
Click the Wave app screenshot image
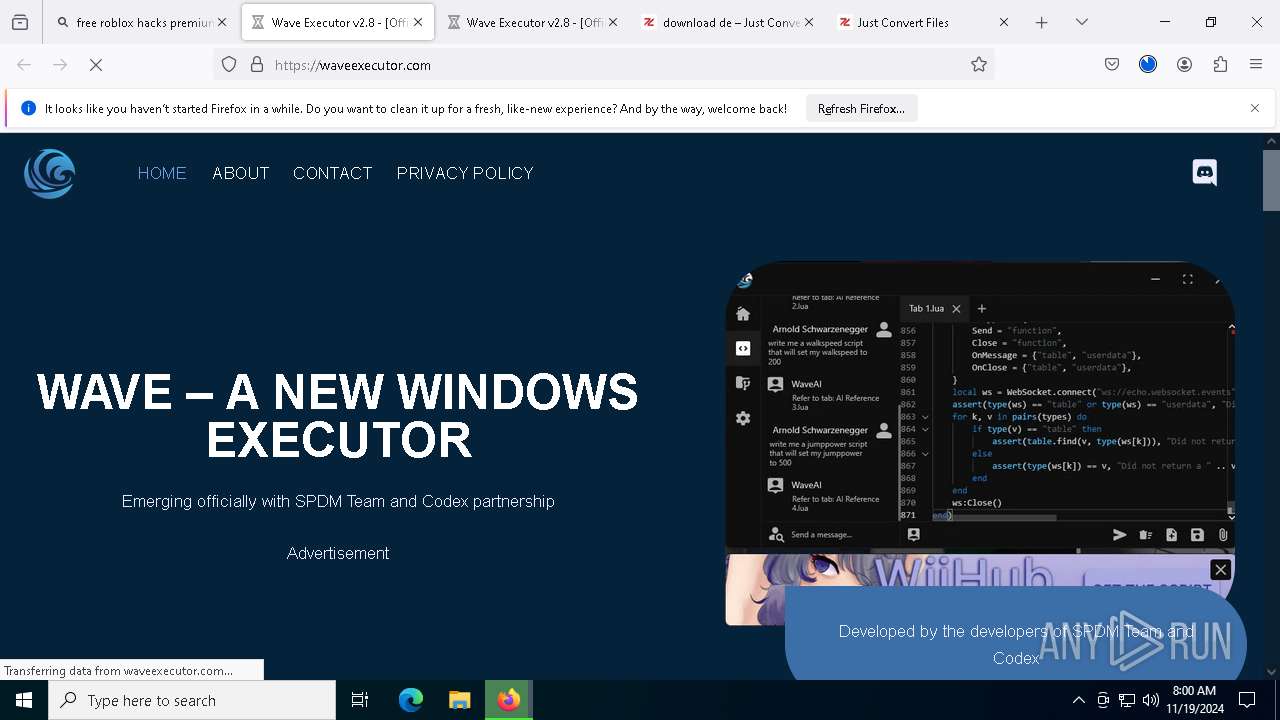[980, 407]
